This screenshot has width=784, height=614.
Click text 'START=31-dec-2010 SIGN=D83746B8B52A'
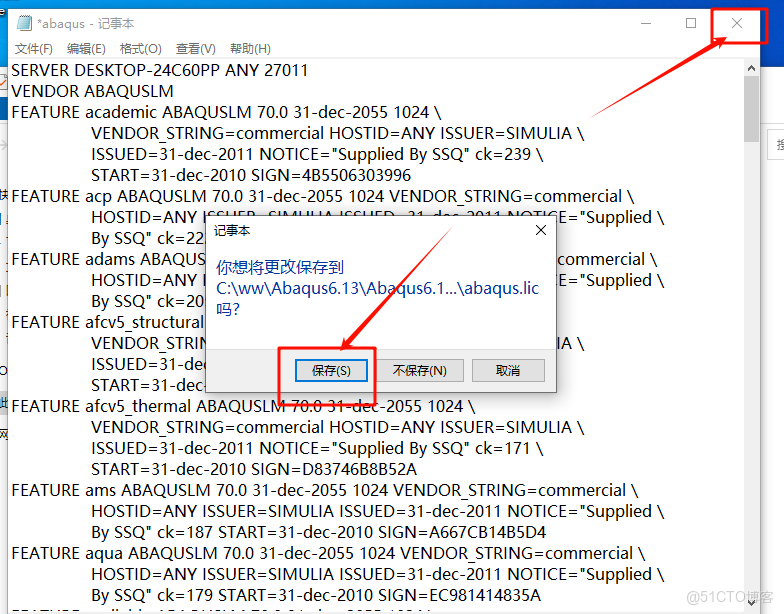254,469
